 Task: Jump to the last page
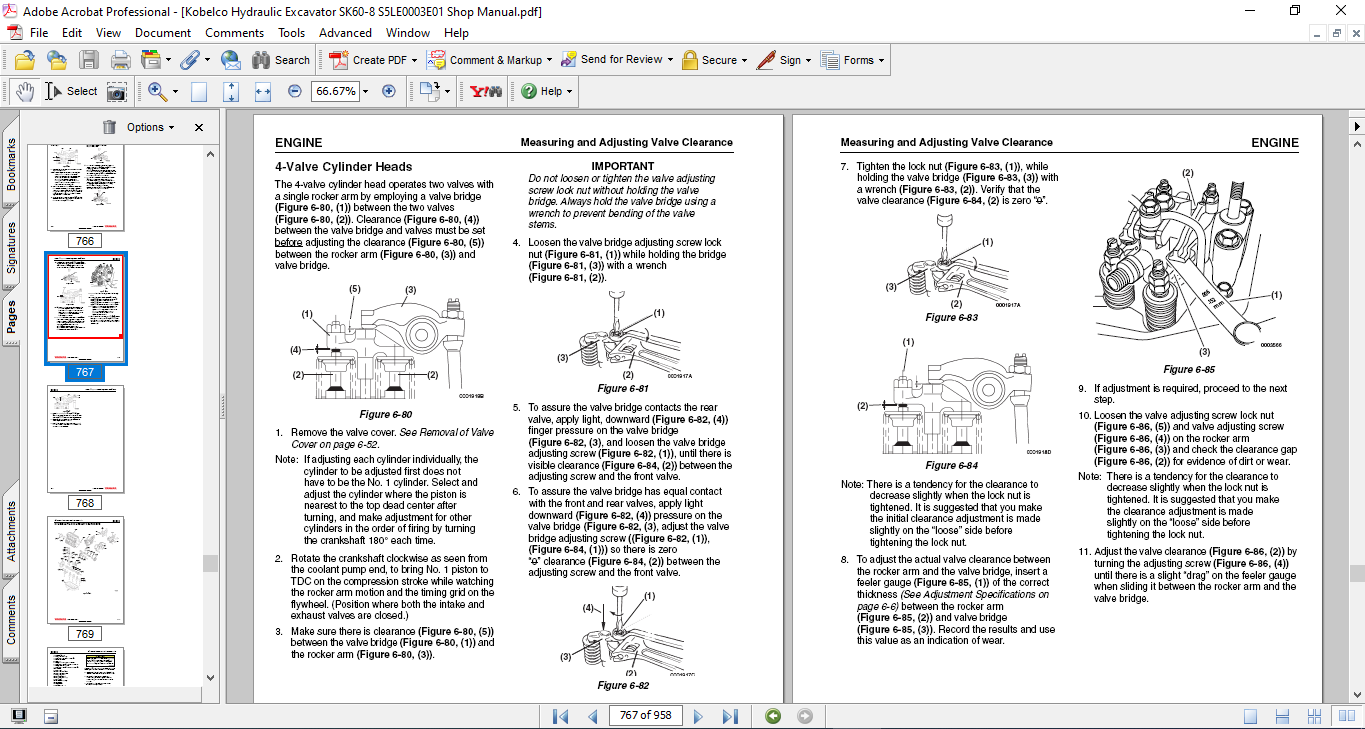pyautogui.click(x=730, y=716)
